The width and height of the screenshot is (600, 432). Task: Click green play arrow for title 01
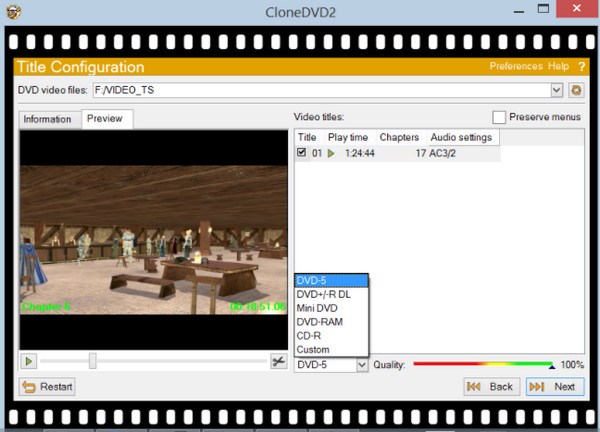331,153
